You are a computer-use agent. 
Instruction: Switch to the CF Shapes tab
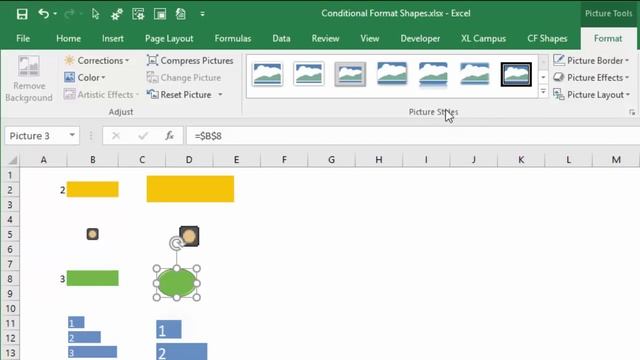[547, 38]
